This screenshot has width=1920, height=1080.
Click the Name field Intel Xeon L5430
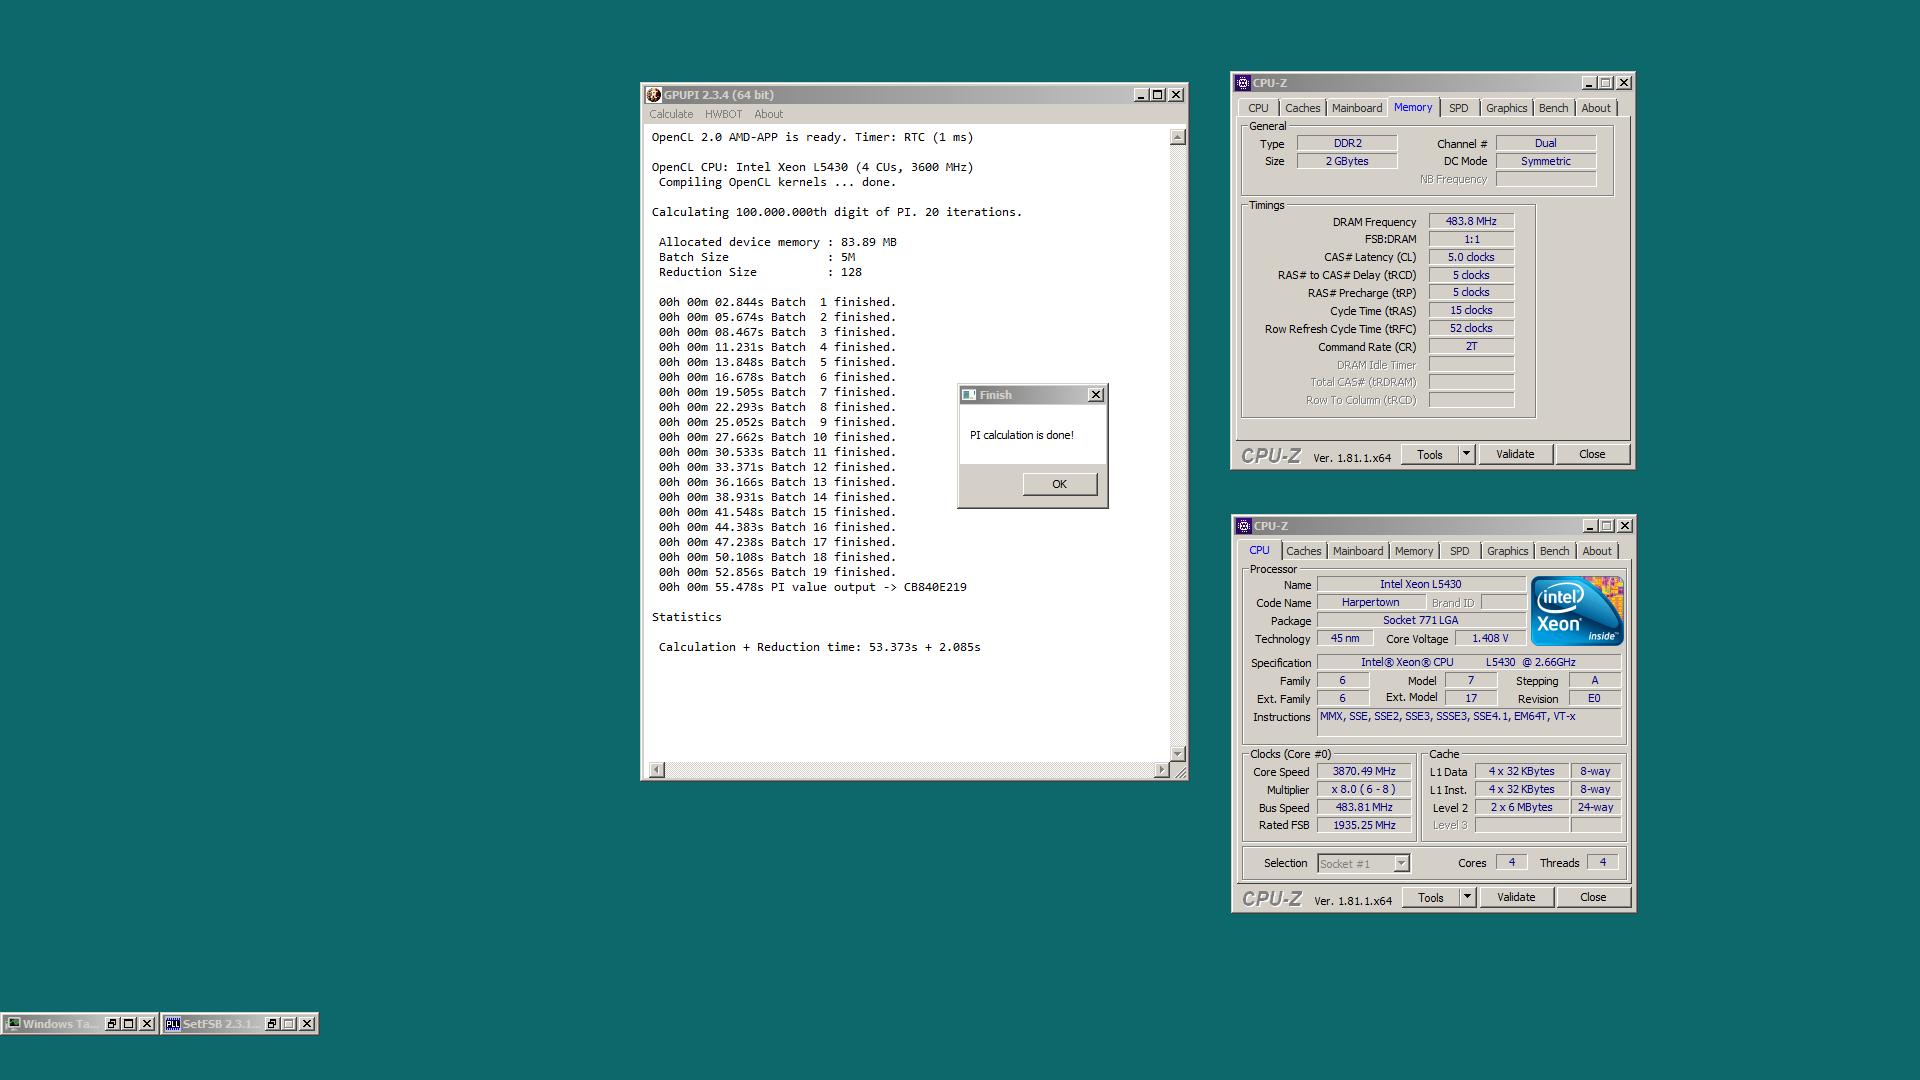click(x=1420, y=584)
